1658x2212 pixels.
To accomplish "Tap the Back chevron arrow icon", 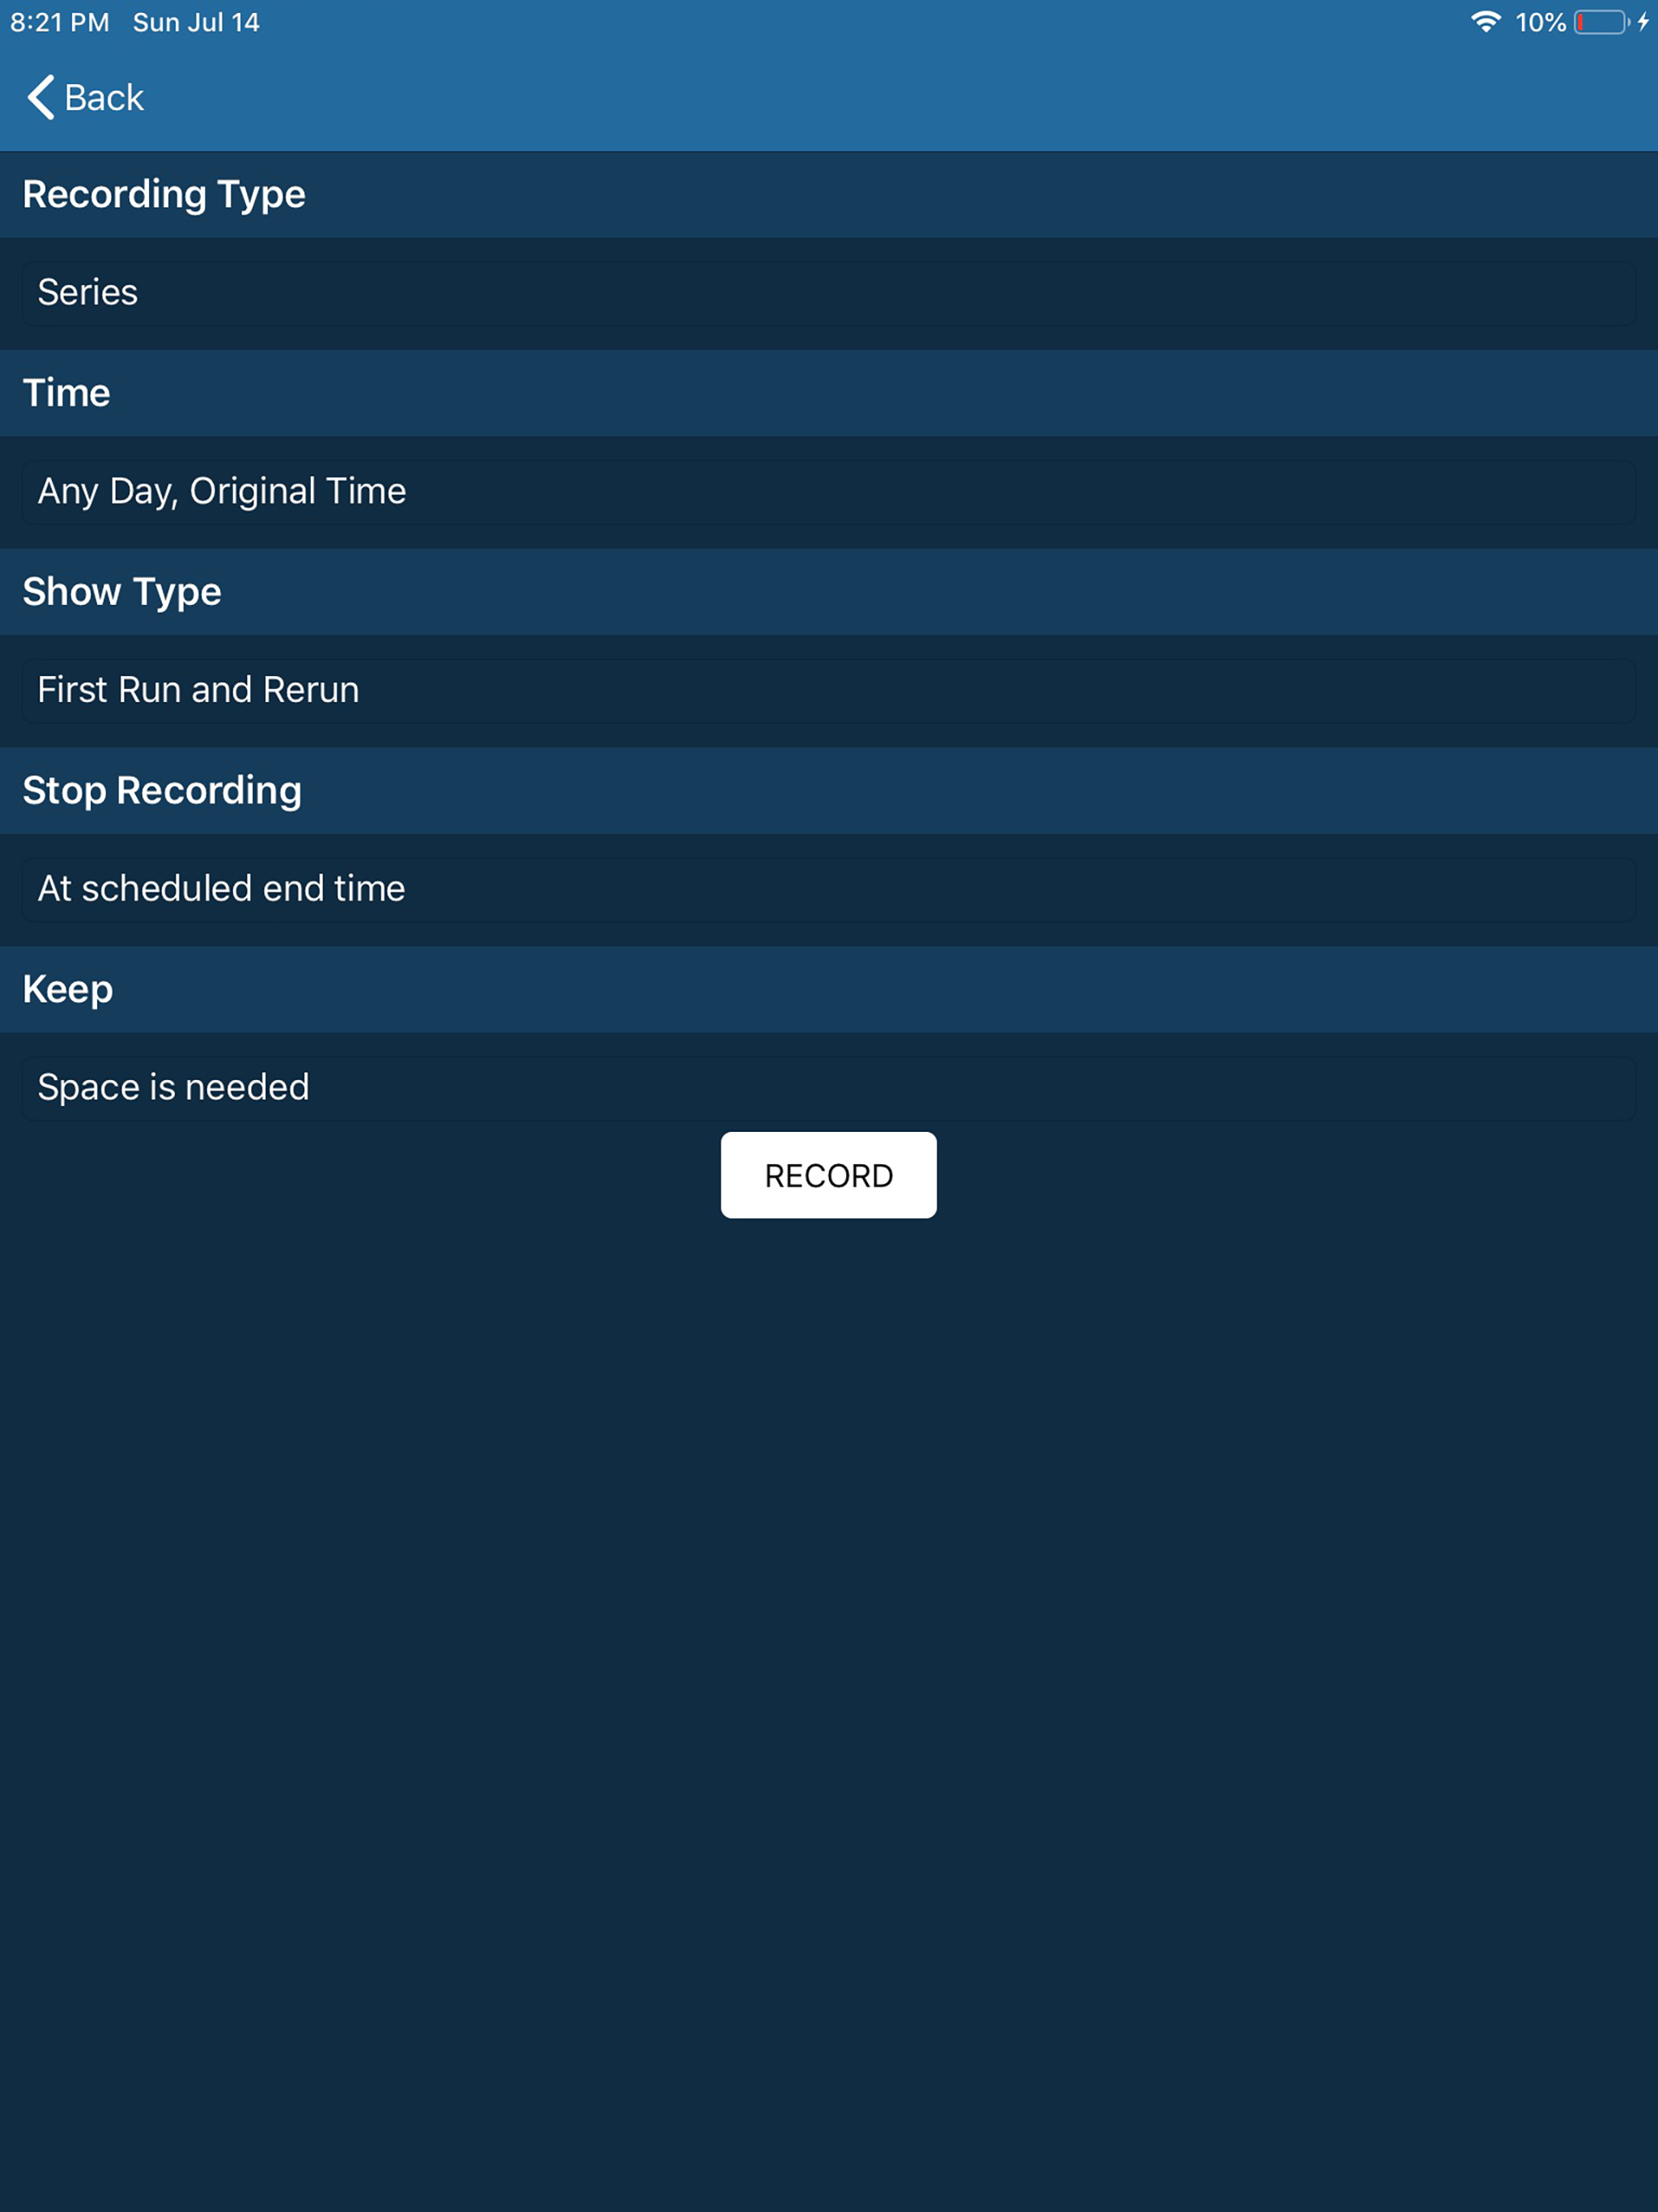I will coord(41,97).
